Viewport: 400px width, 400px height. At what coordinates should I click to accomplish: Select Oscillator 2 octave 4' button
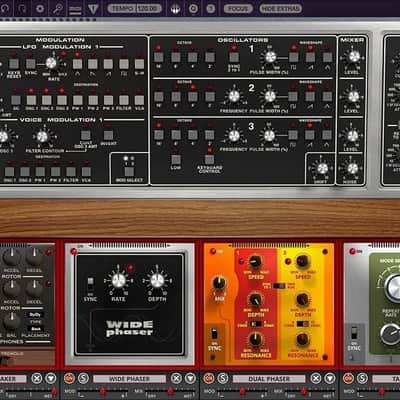tap(193, 96)
